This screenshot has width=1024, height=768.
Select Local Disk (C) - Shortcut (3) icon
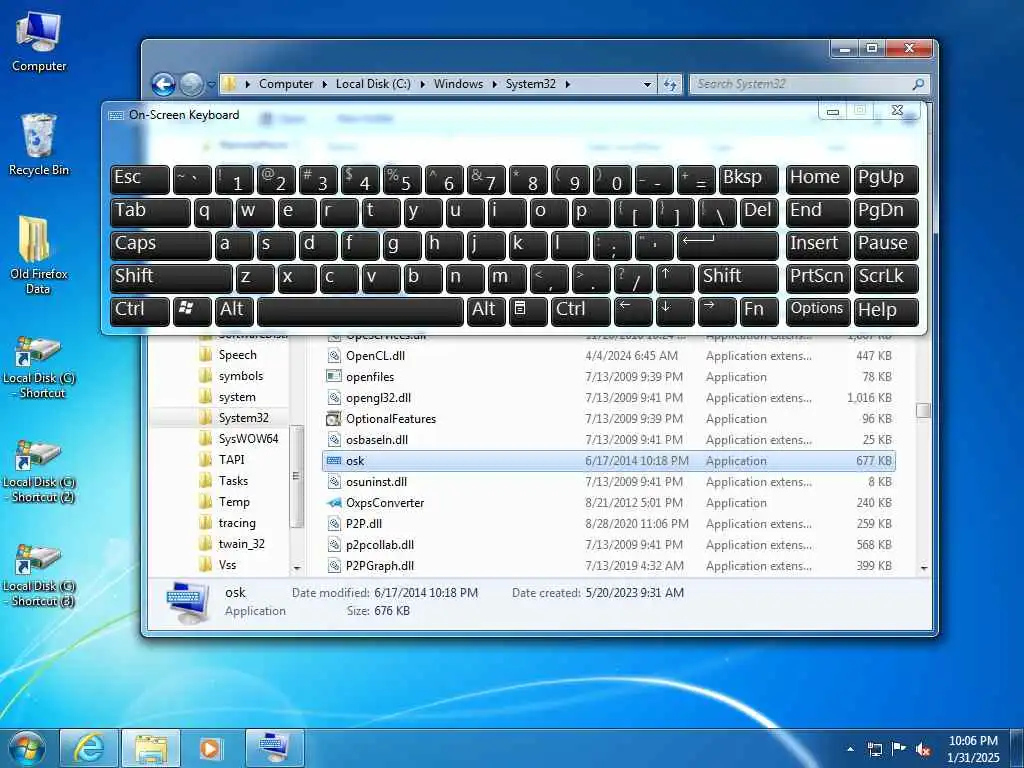coord(39,576)
